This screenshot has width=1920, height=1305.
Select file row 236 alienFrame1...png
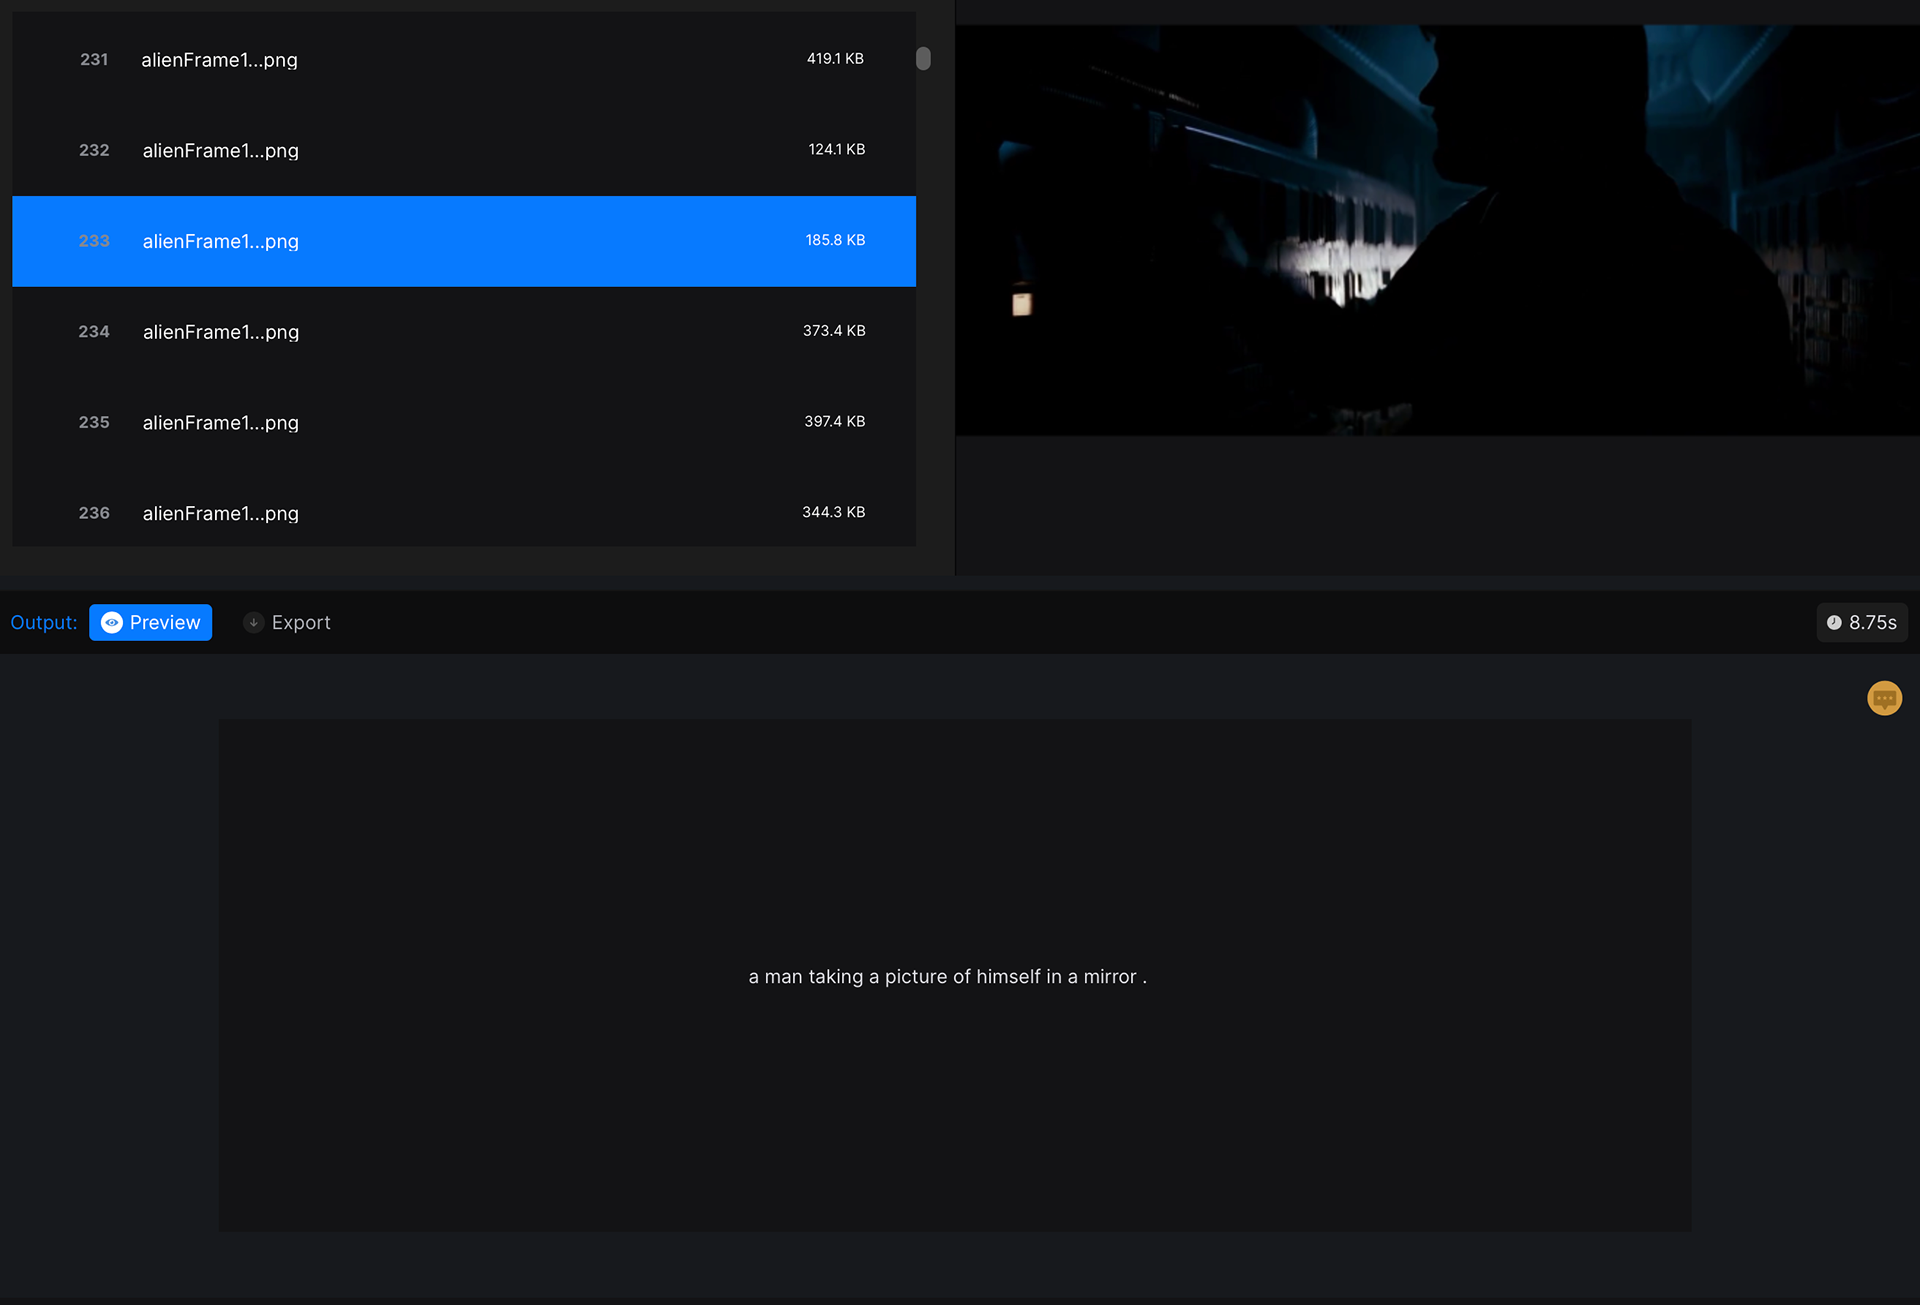(464, 507)
